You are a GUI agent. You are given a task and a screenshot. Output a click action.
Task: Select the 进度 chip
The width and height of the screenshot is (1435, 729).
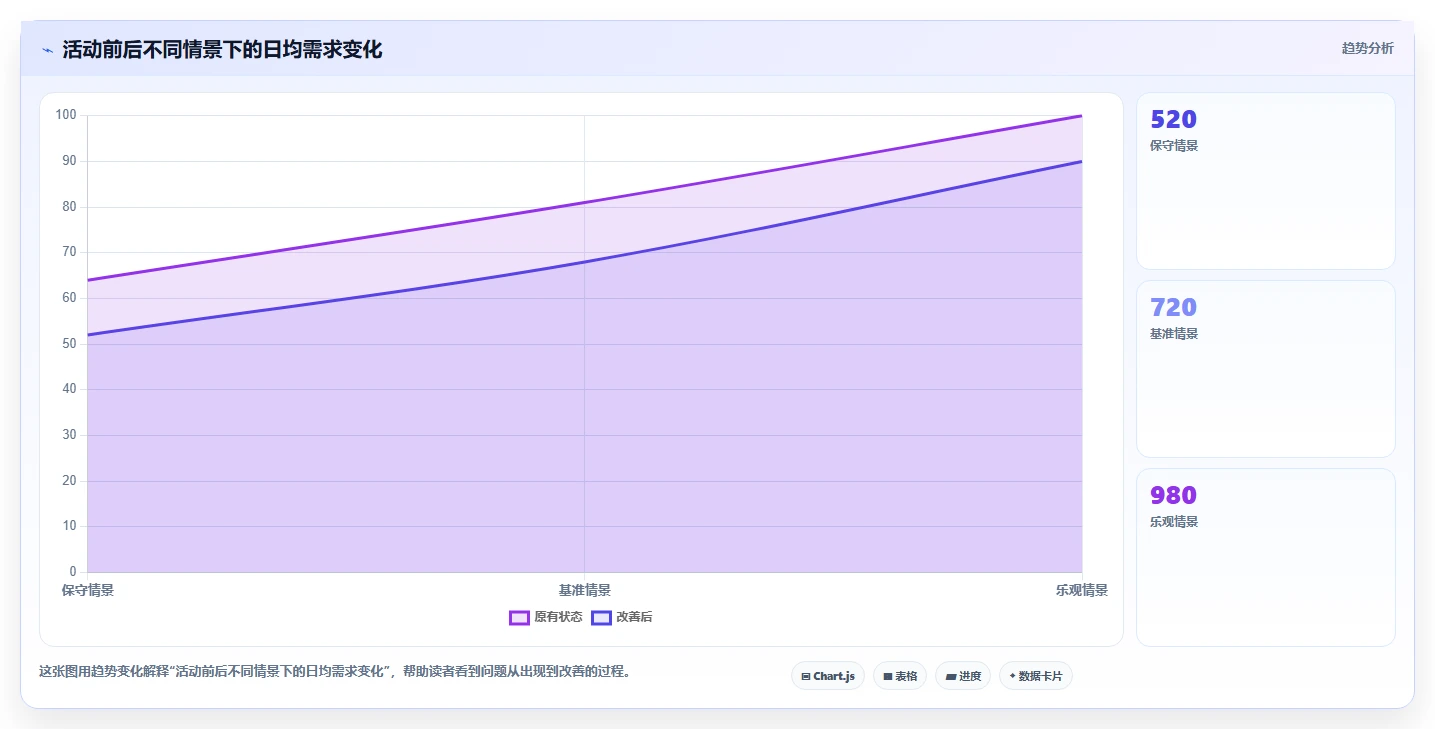(963, 676)
